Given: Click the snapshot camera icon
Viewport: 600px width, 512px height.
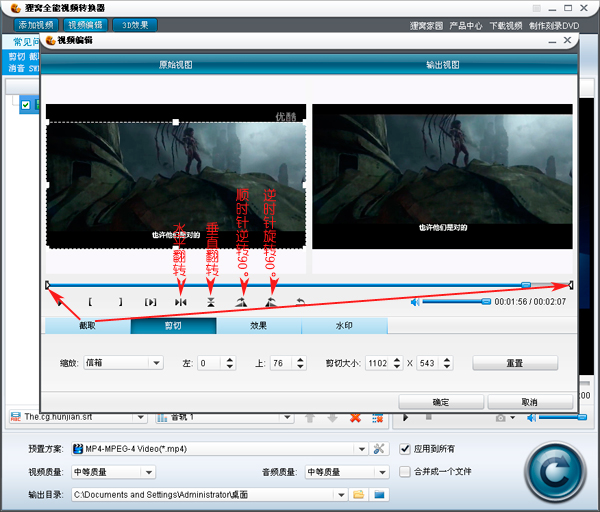Looking at the screenshot, I should coord(501,418).
